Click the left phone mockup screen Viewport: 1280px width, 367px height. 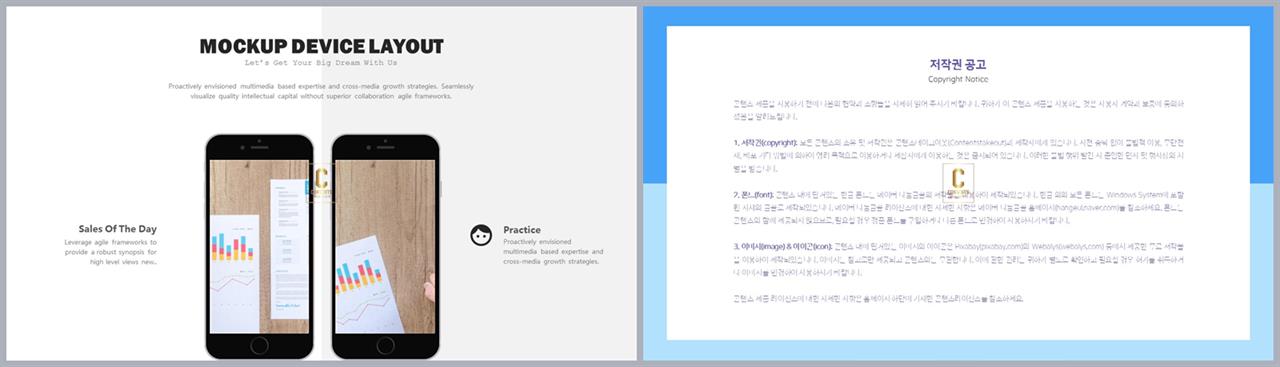pos(259,246)
